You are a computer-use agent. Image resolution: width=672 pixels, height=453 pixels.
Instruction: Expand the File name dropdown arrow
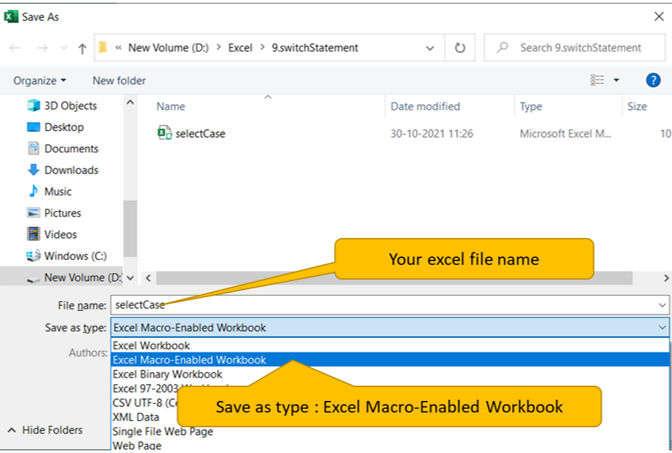coord(662,305)
